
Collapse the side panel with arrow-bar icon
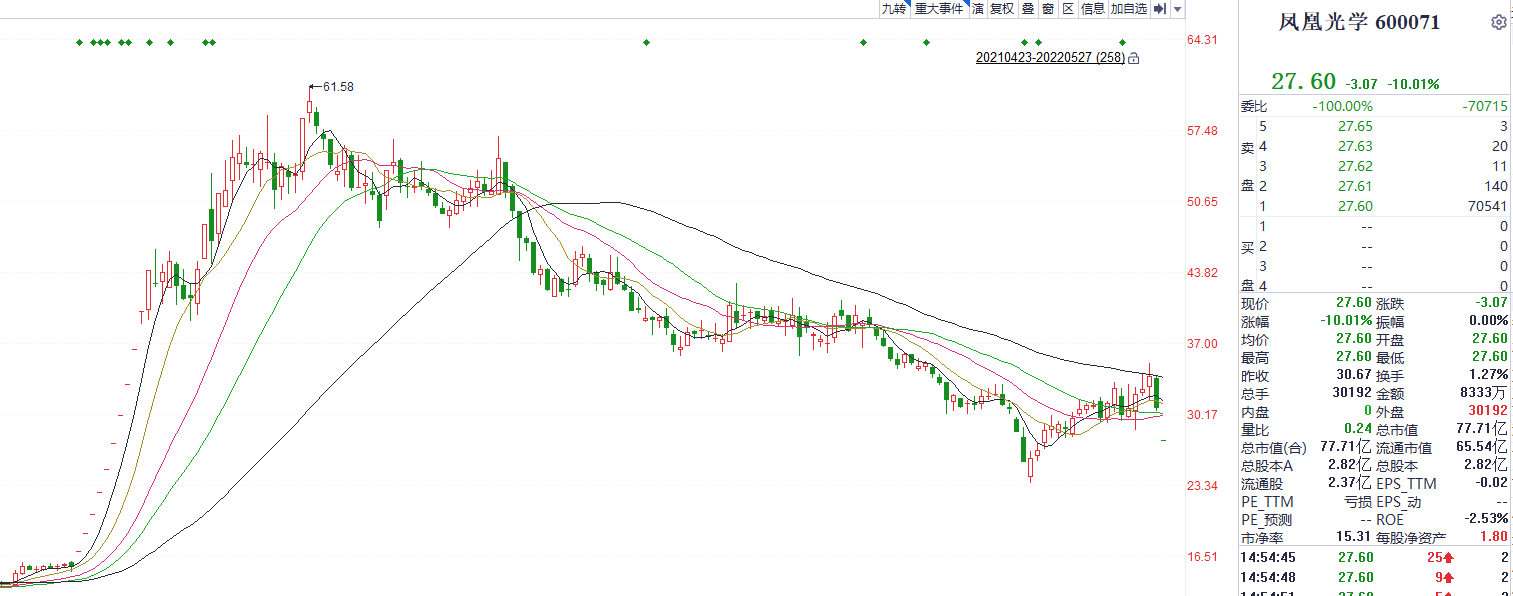click(x=1160, y=9)
